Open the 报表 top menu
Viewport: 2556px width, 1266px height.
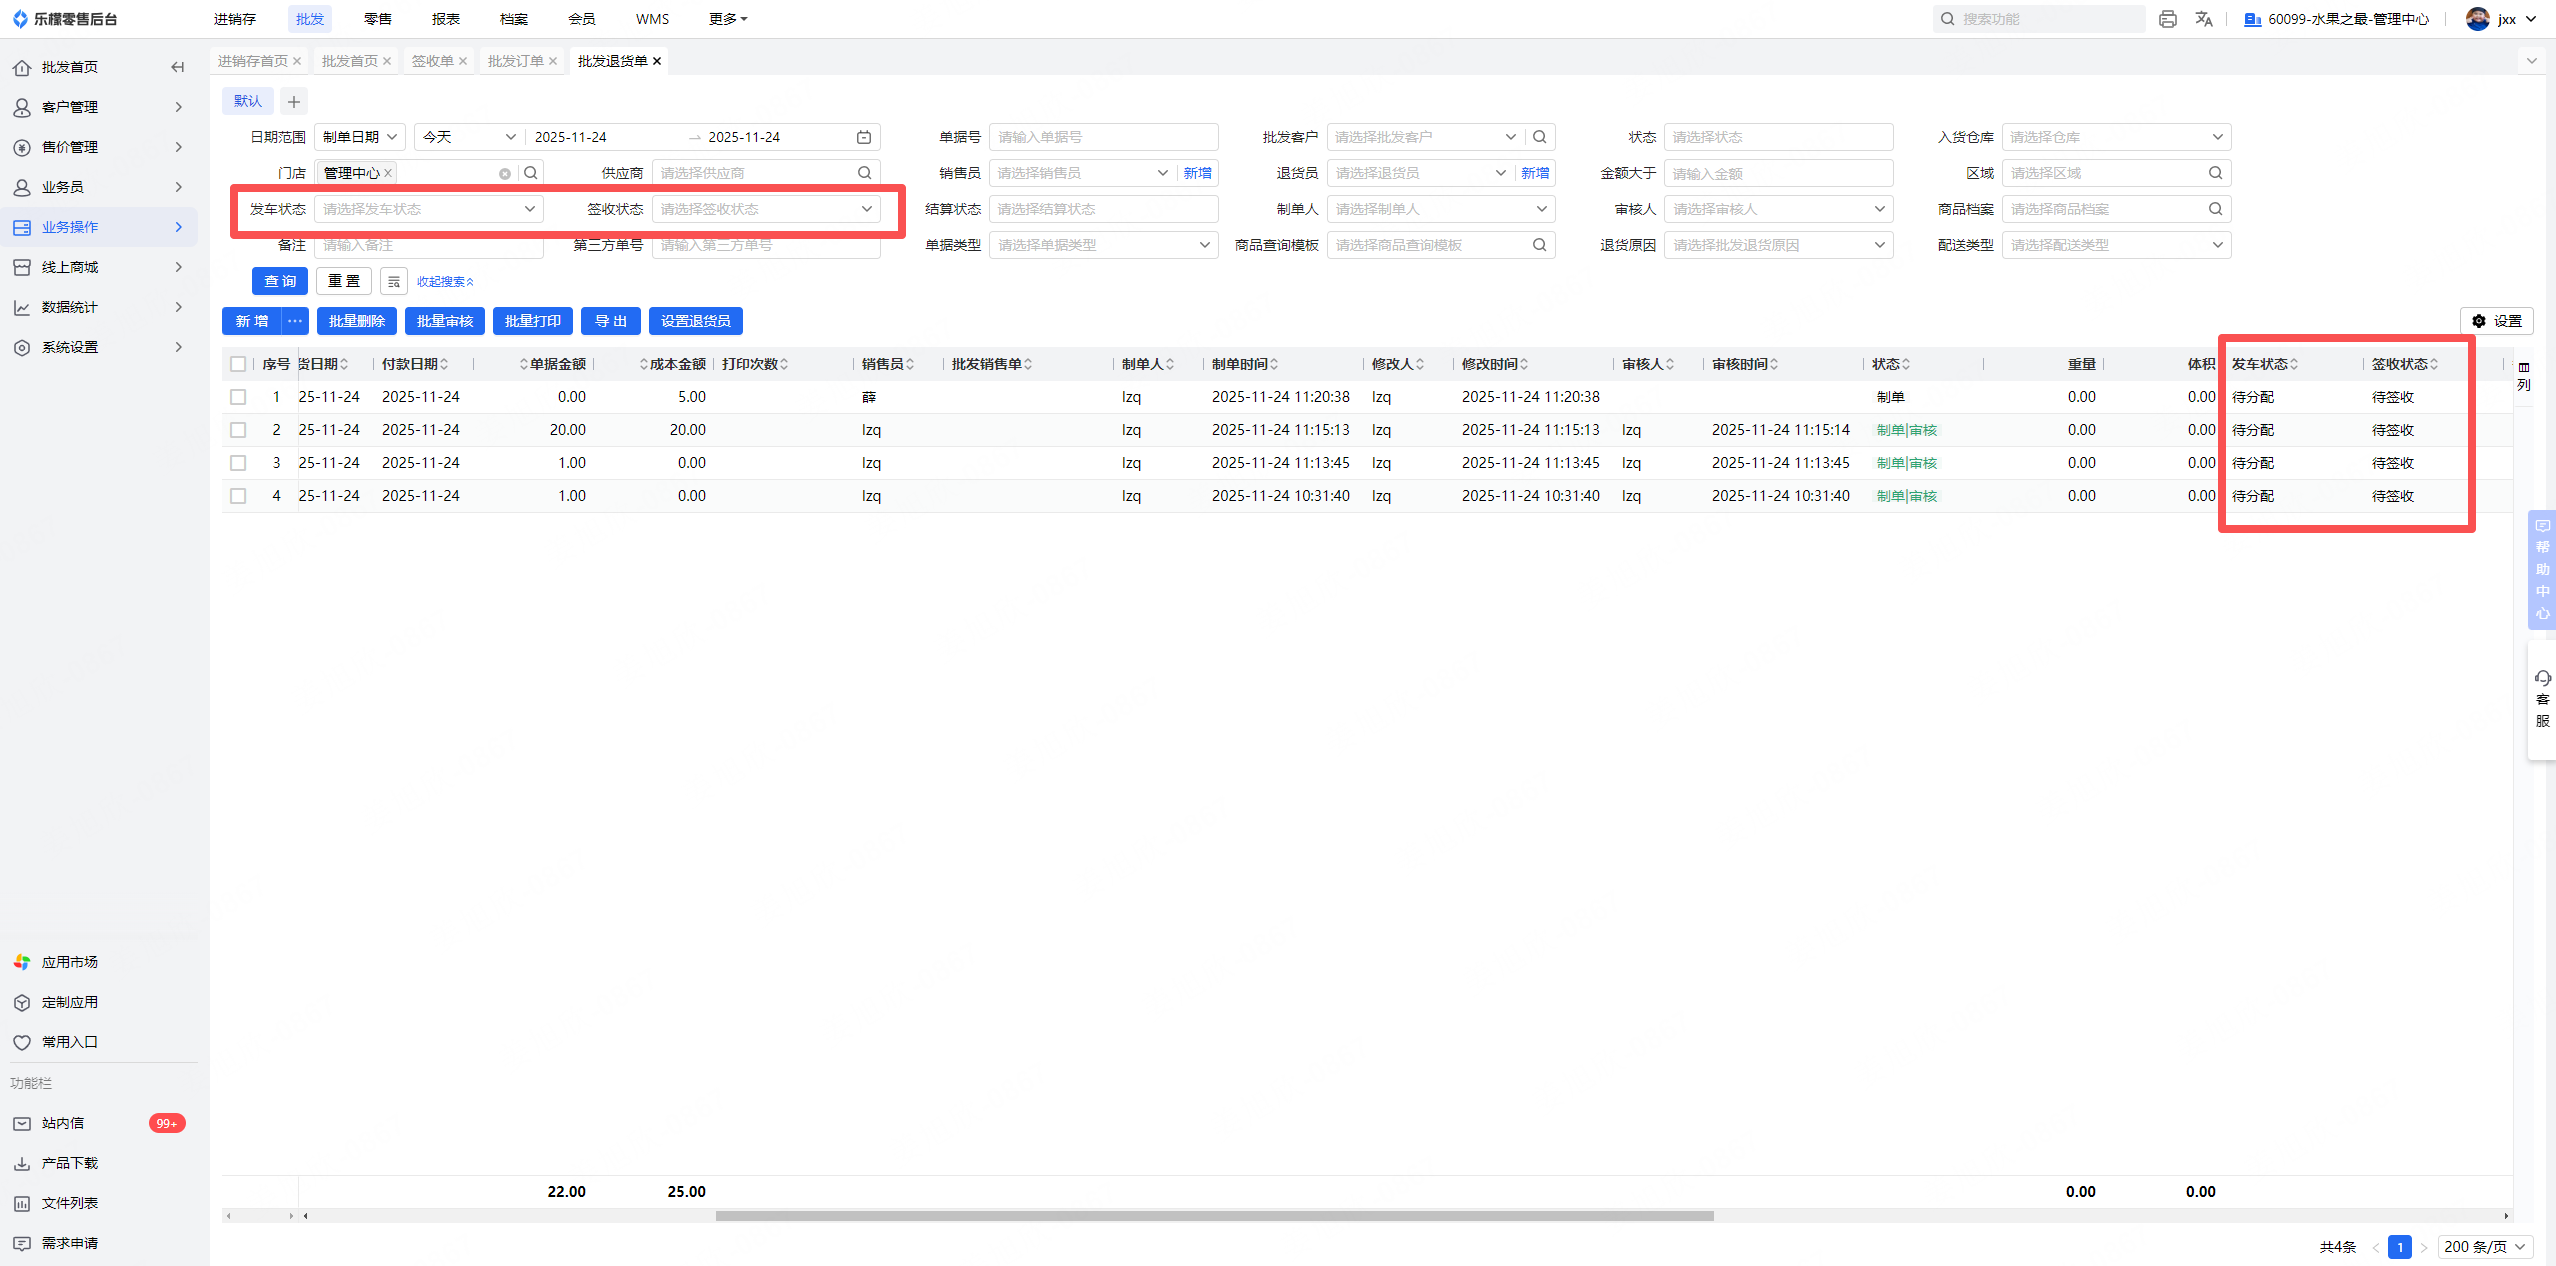(x=445, y=19)
